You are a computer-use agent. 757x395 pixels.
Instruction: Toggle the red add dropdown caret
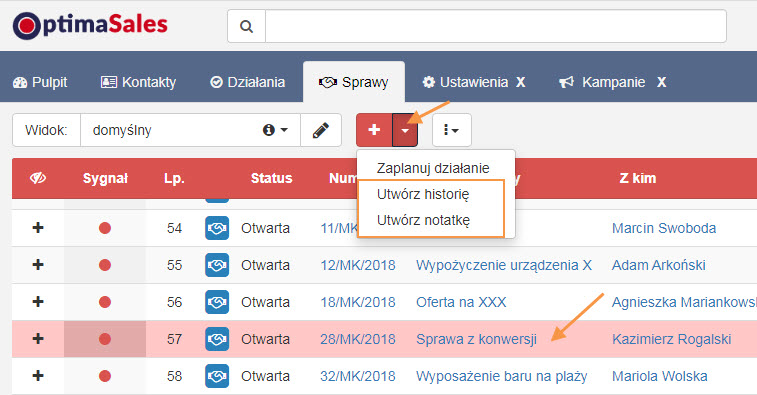coord(405,130)
